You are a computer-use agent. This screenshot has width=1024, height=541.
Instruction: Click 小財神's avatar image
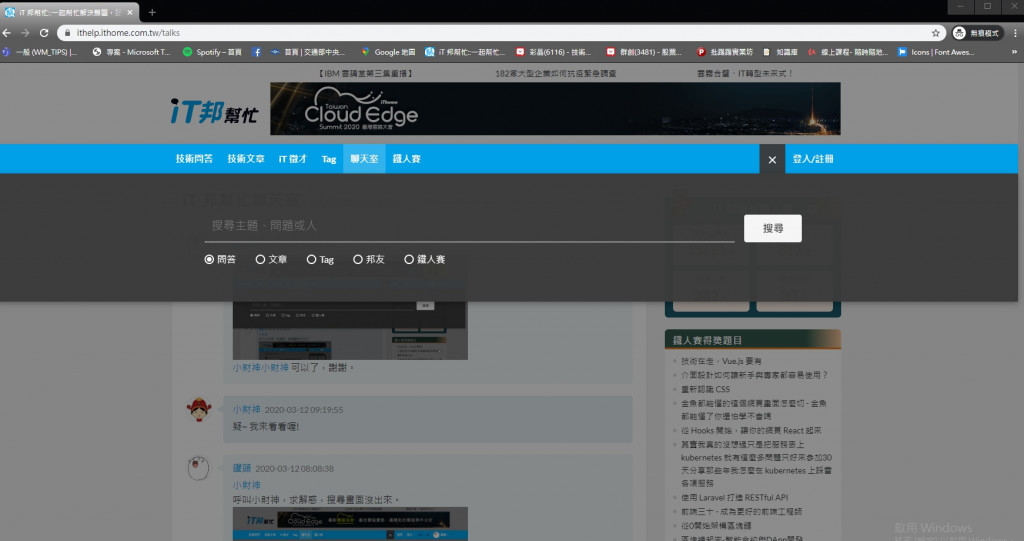point(199,410)
